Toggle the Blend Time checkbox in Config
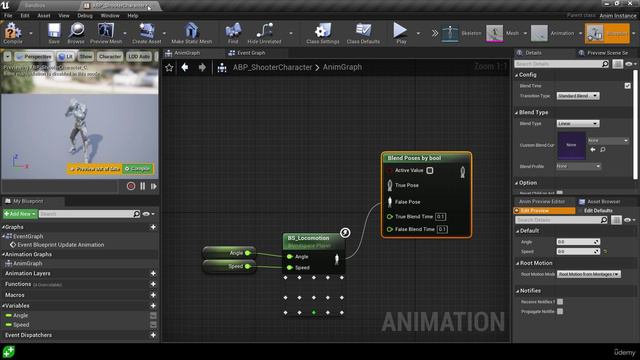Image resolution: width=640 pixels, height=360 pixels. pyautogui.click(x=627, y=86)
